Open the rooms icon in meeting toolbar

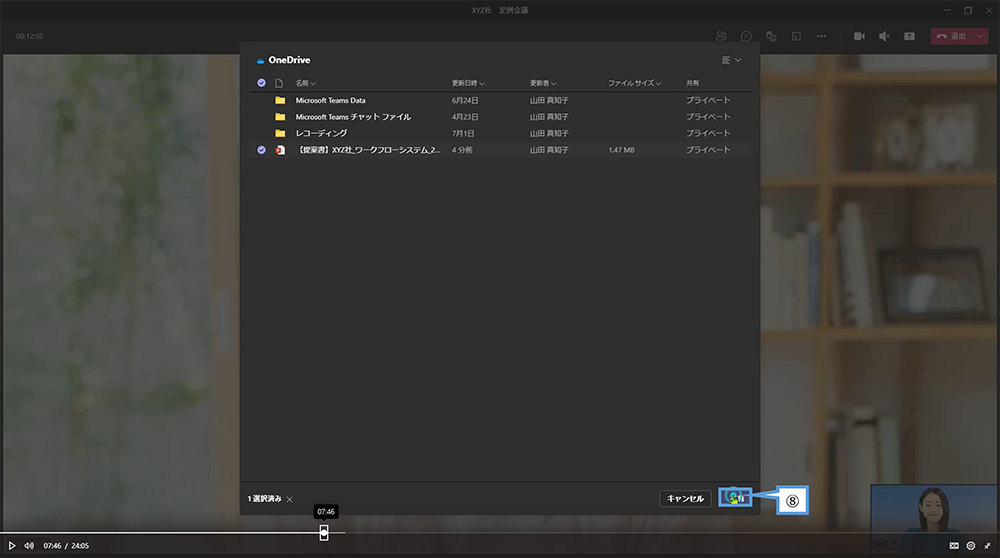coord(796,36)
